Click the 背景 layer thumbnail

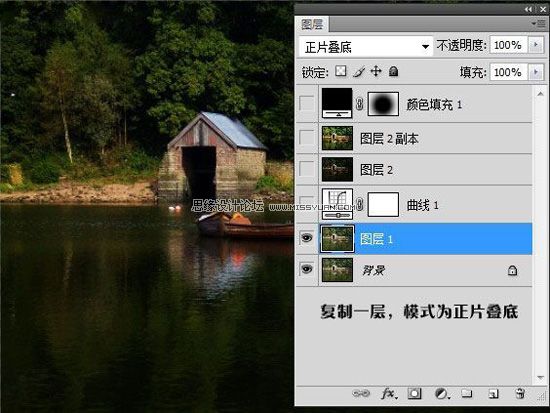(337, 270)
